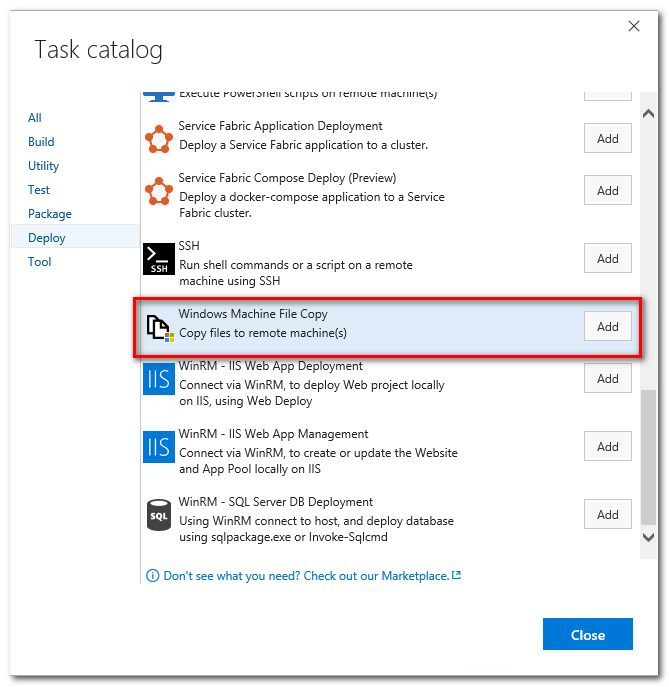Click 'Deploy a Service Fabric application' description
669x687 pixels.
(304, 145)
